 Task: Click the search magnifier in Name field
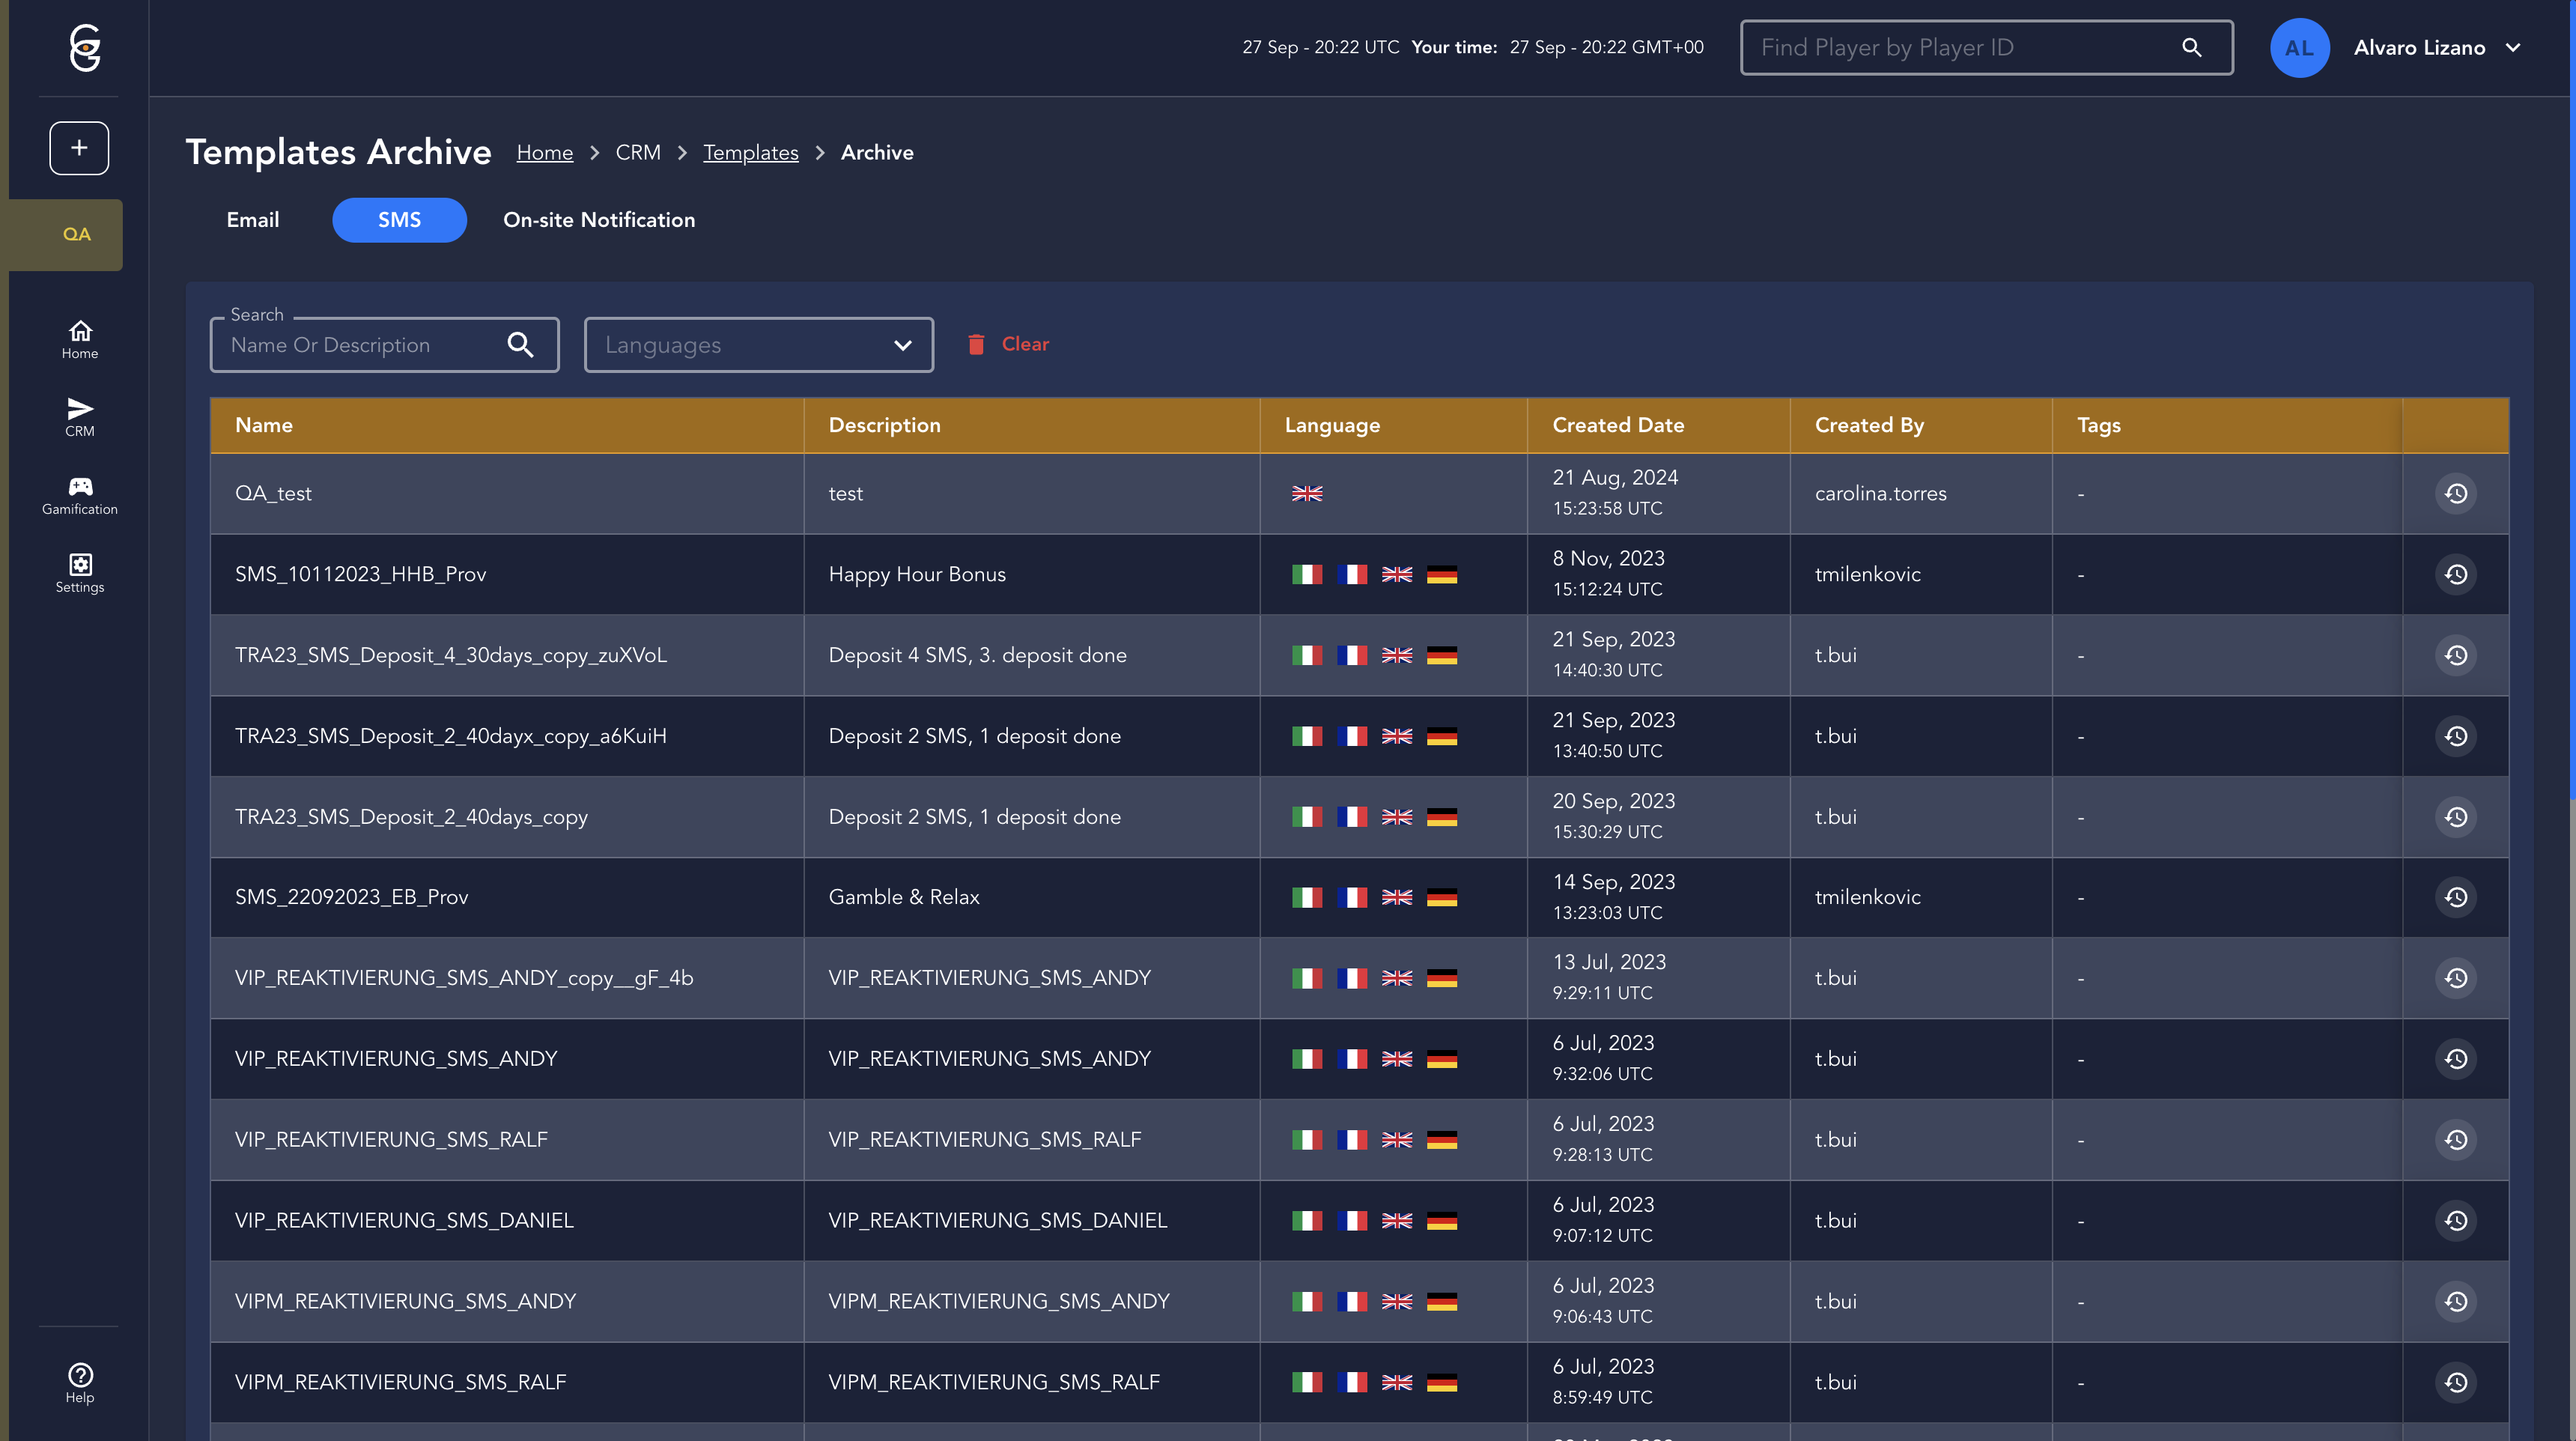520,345
